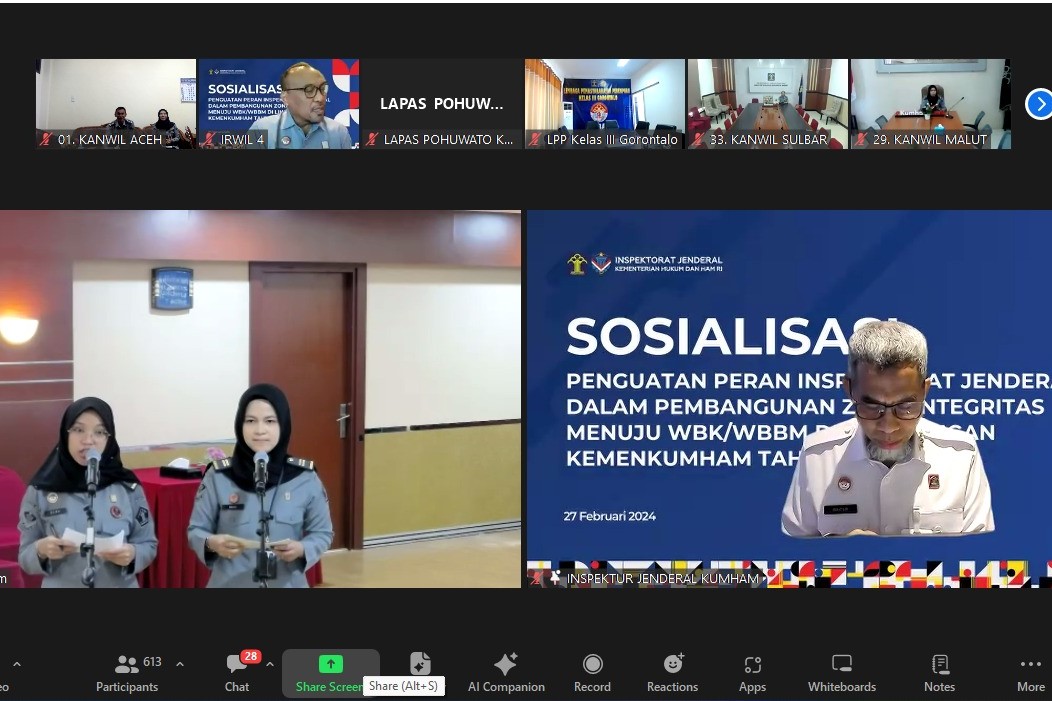Open the More options menu
The image size is (1052, 701).
(1030, 673)
